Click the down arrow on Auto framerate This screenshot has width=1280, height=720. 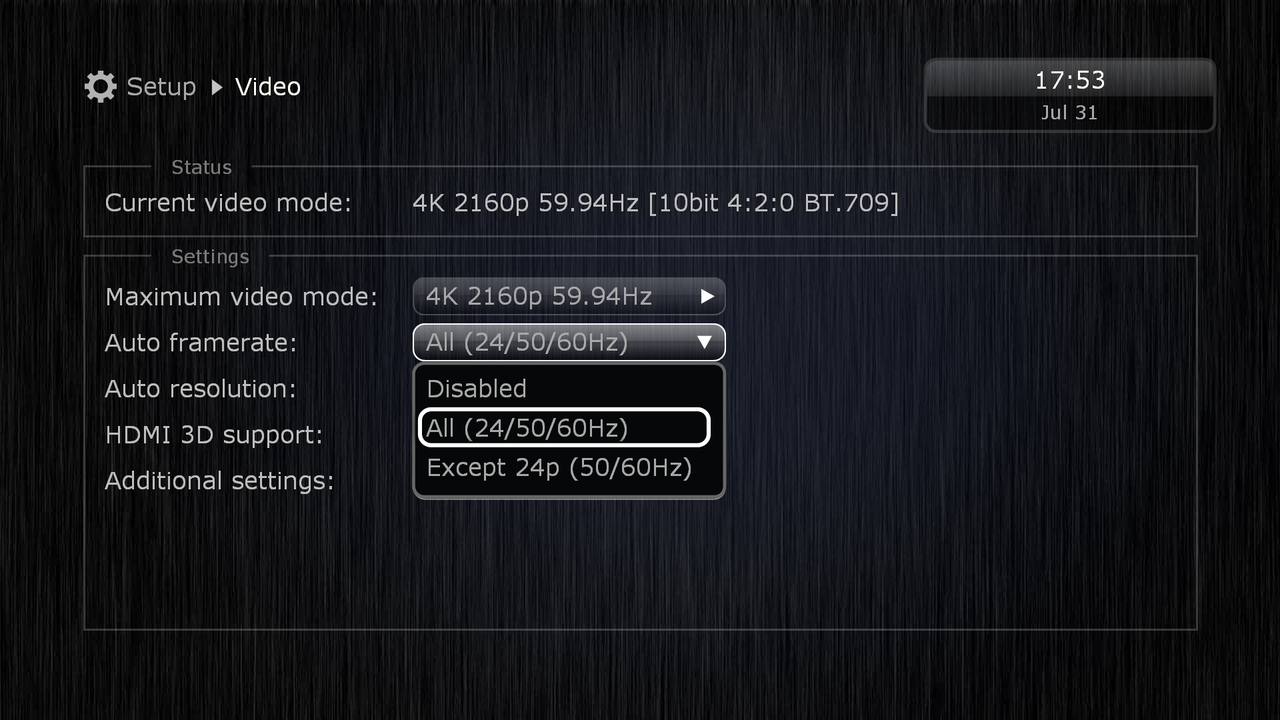[x=704, y=342]
